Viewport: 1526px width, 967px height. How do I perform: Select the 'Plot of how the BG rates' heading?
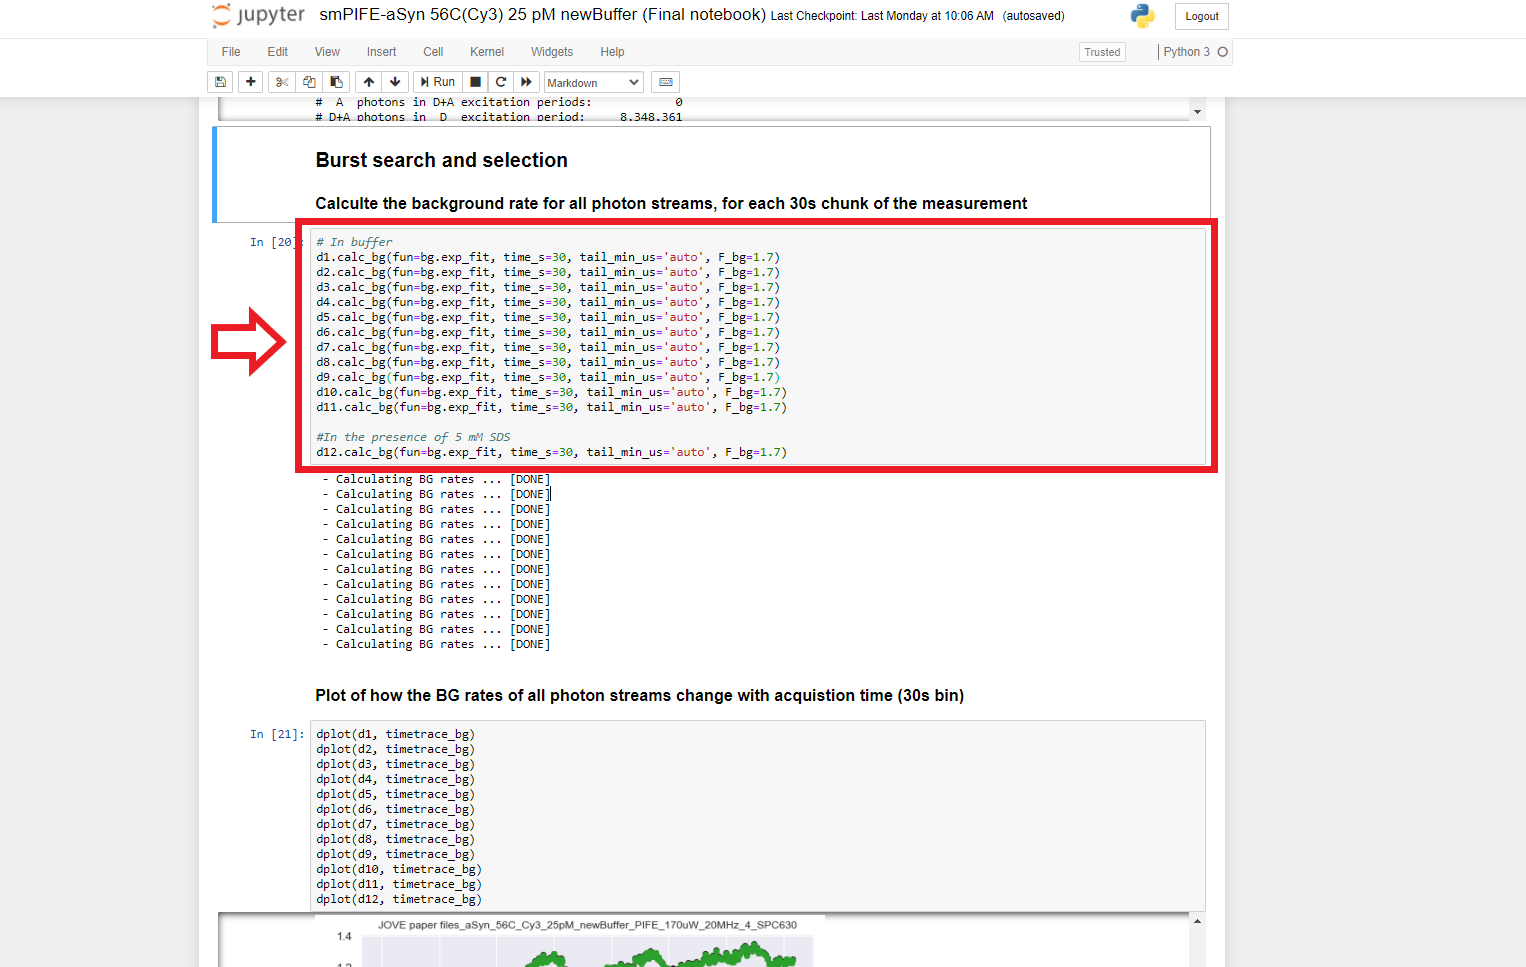pyautogui.click(x=639, y=696)
